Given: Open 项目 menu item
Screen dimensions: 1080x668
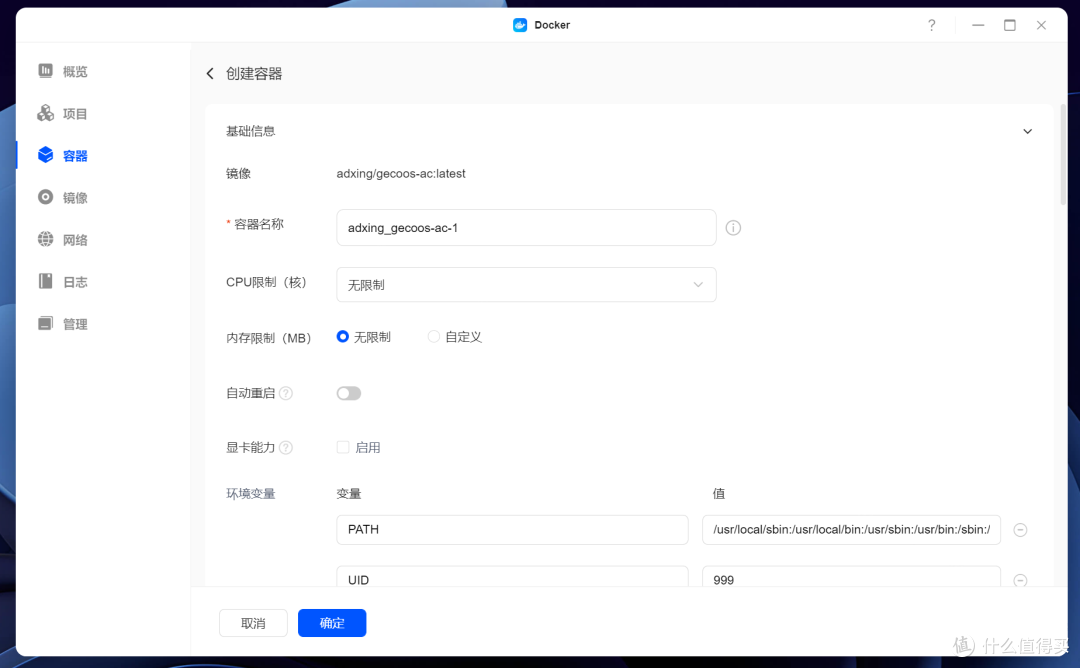Looking at the screenshot, I should pos(75,114).
